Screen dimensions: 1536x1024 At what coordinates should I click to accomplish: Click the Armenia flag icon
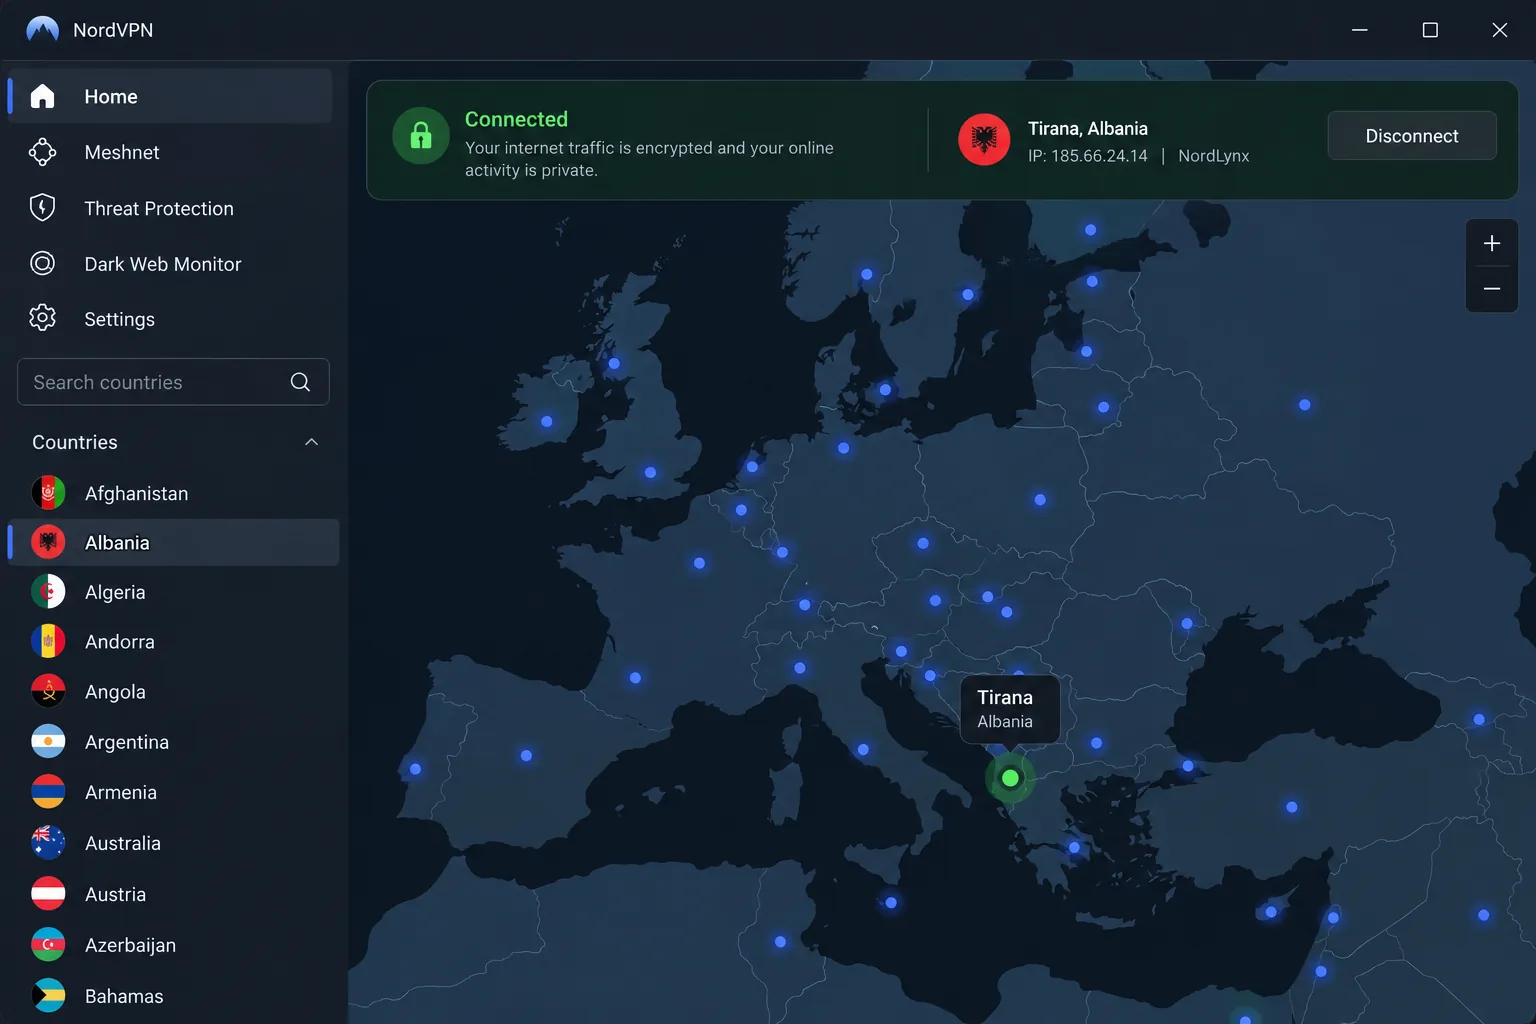coord(48,792)
